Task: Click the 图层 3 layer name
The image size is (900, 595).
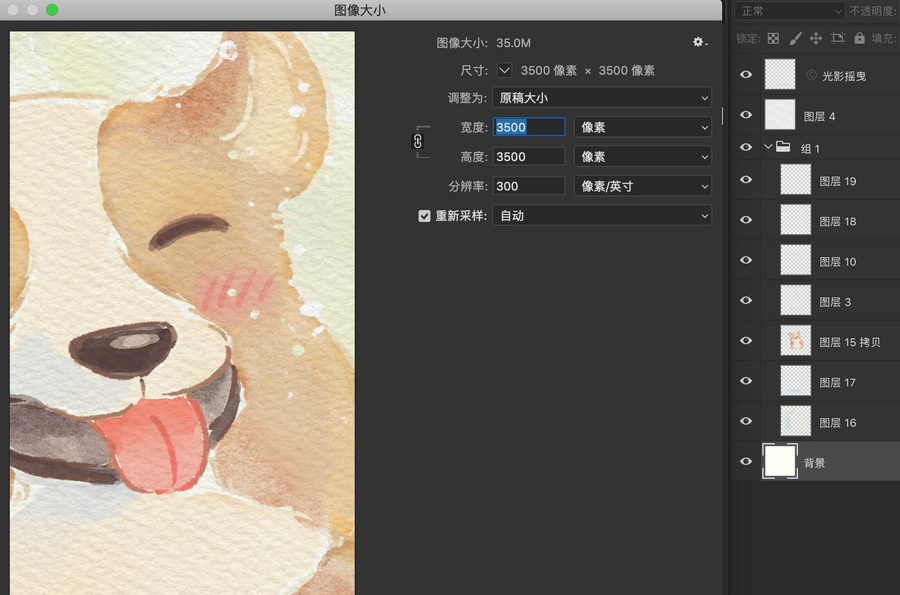Action: tap(835, 302)
